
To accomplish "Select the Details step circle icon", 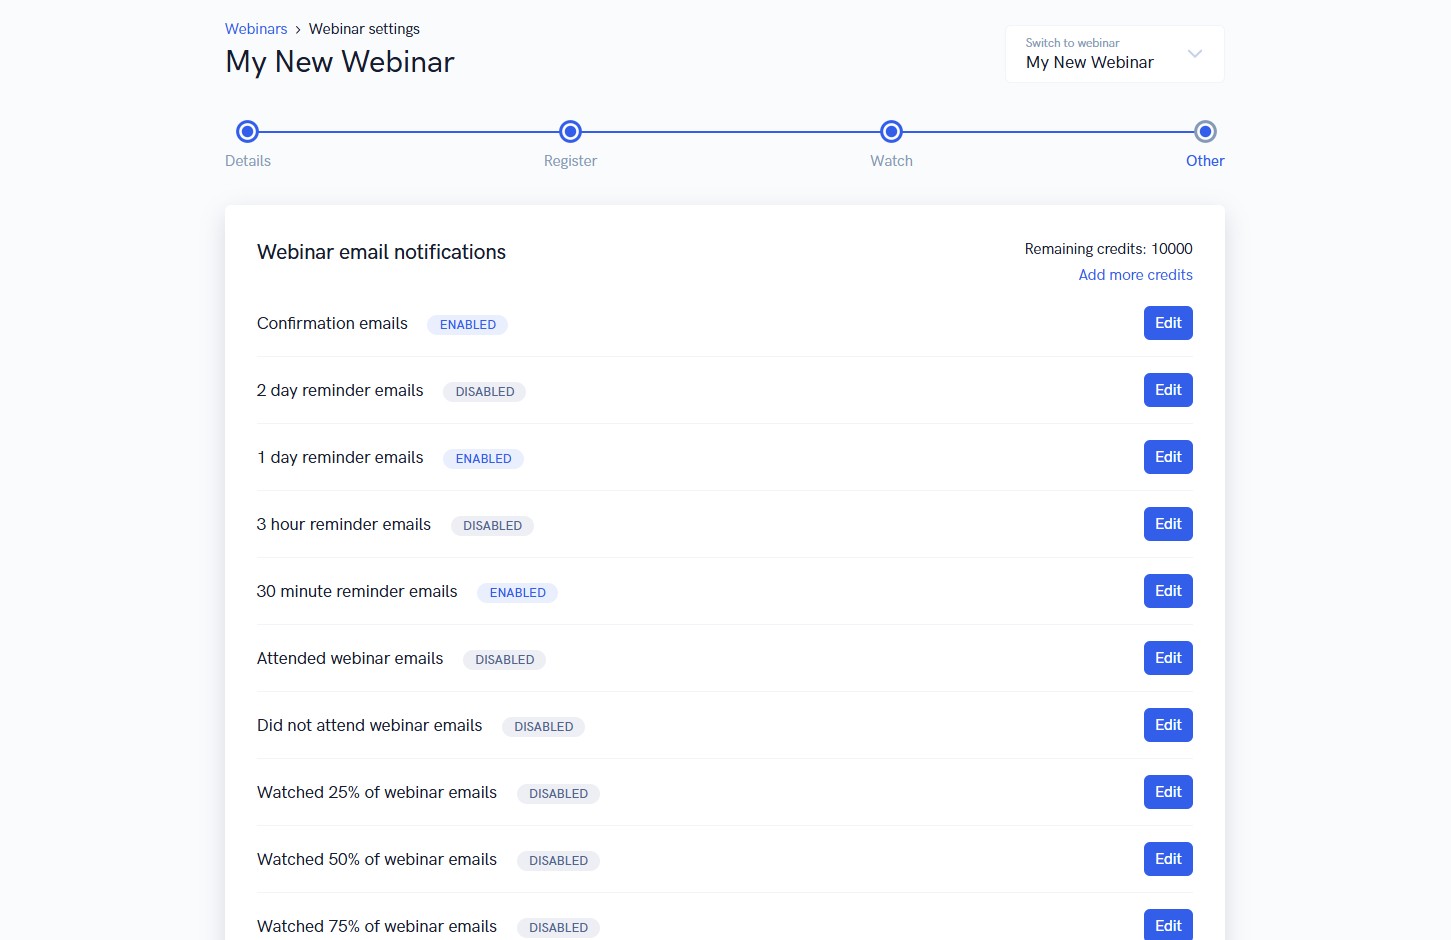I will [247, 131].
